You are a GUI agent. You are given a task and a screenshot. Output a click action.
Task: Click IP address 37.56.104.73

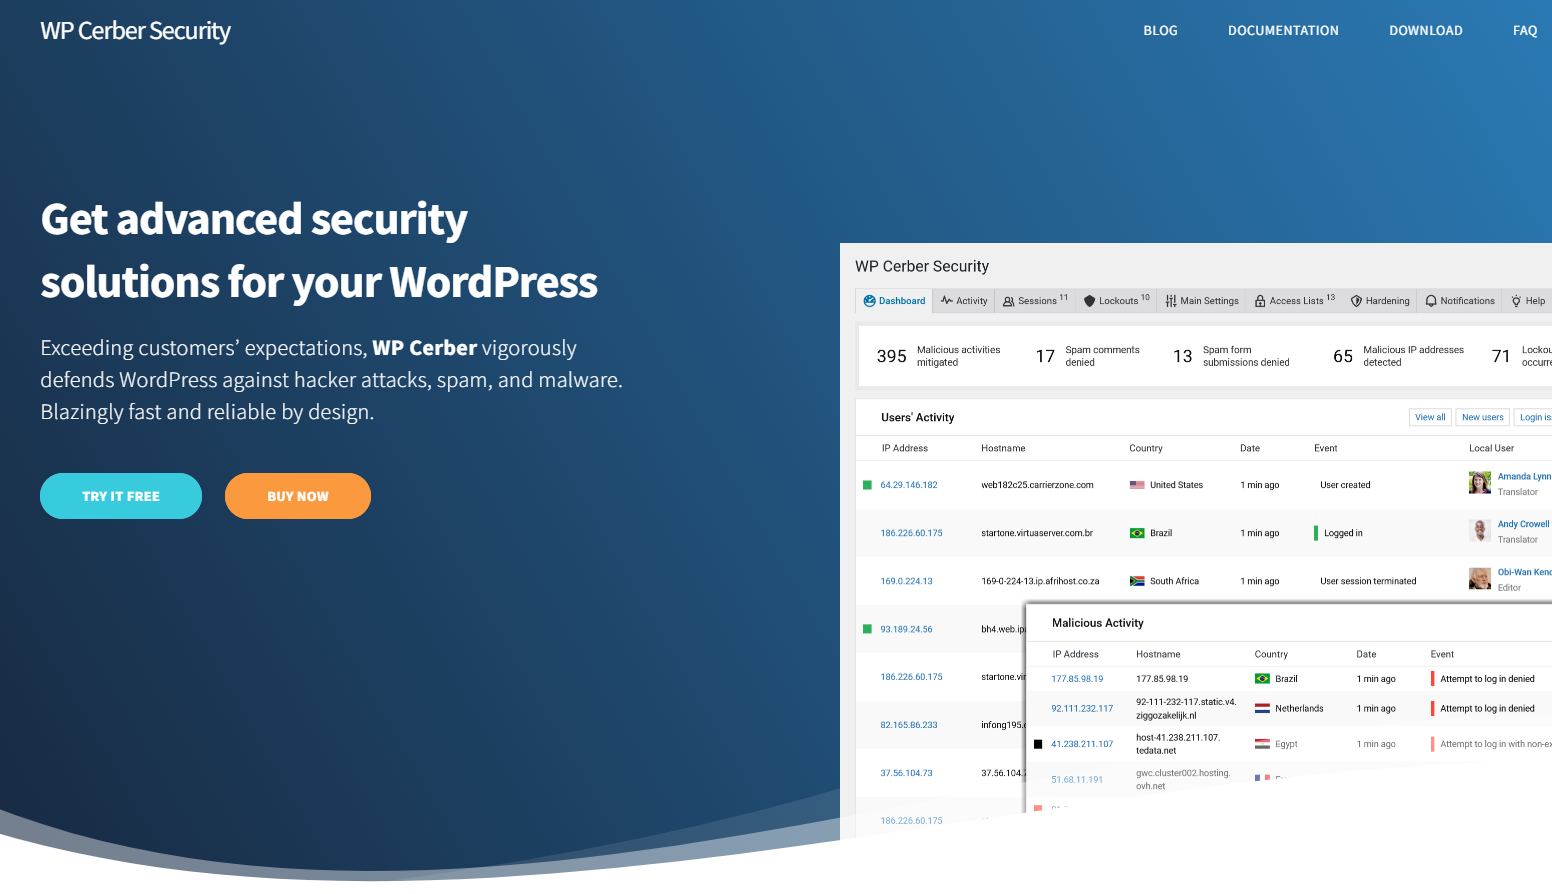point(906,773)
